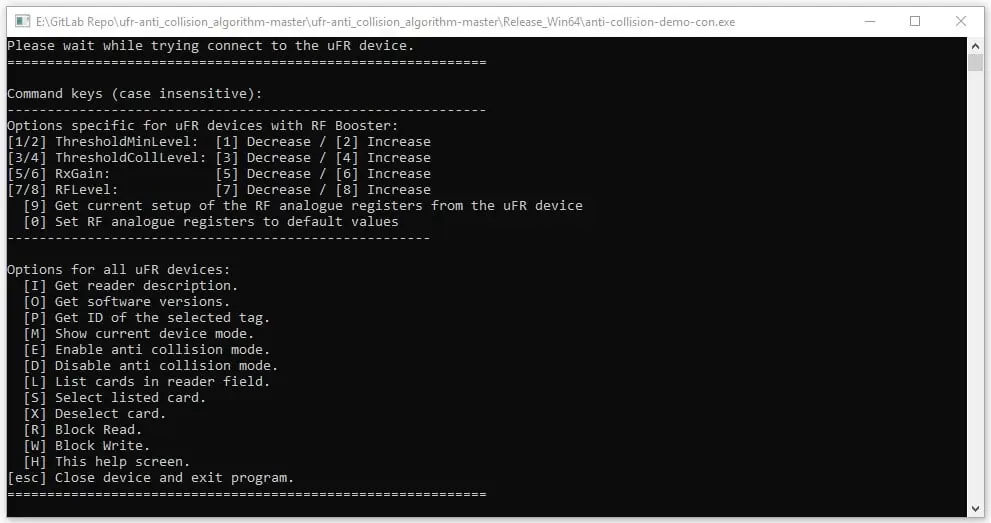Click the empty scrollbar track below the thumb
Image resolution: width=991 pixels, height=523 pixels.
(x=975, y=284)
